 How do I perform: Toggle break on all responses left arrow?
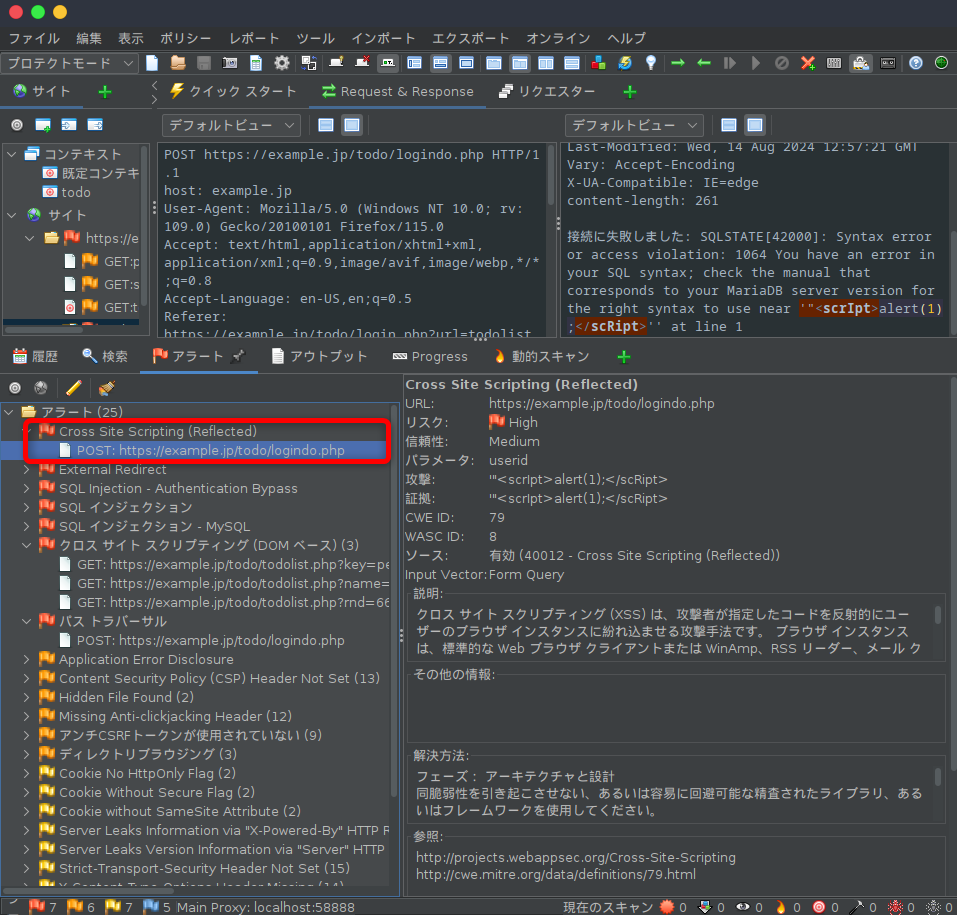pos(704,63)
